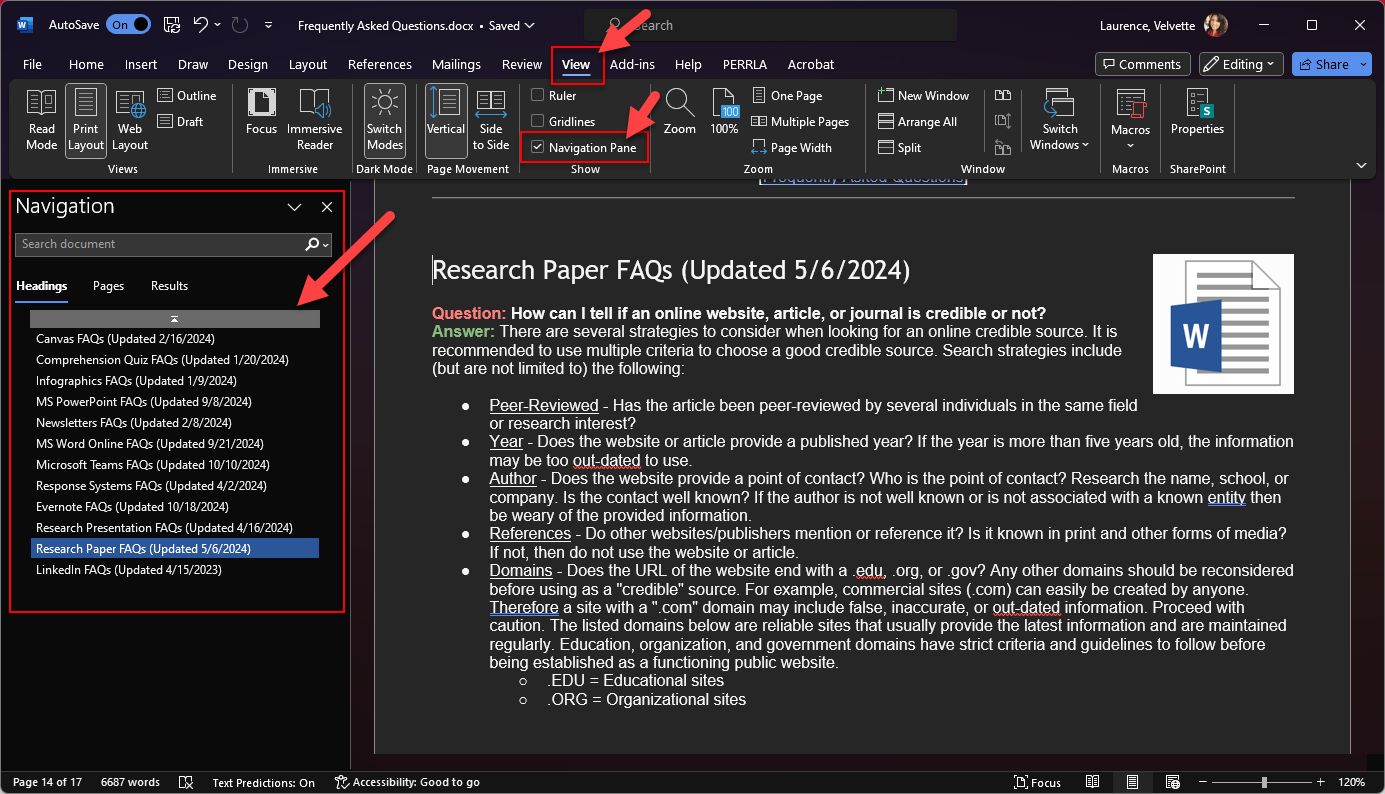Customize Quick Access Toolbar dropdown
Viewport: 1385px width, 794px height.
pyautogui.click(x=268, y=25)
